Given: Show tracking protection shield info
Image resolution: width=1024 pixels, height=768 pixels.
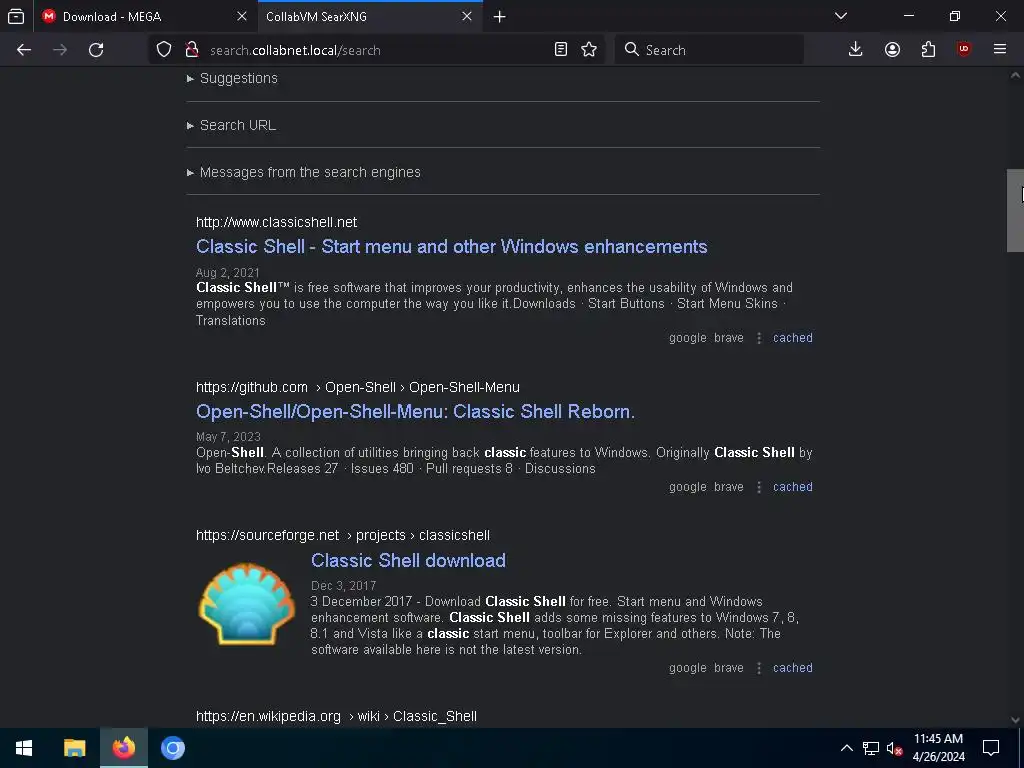Looking at the screenshot, I should [x=164, y=50].
